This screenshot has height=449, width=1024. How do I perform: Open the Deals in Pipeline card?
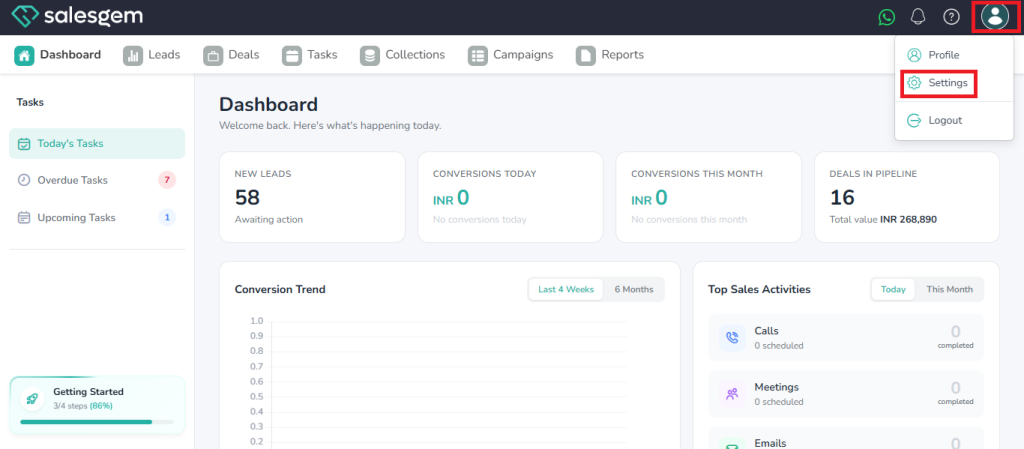[906, 197]
